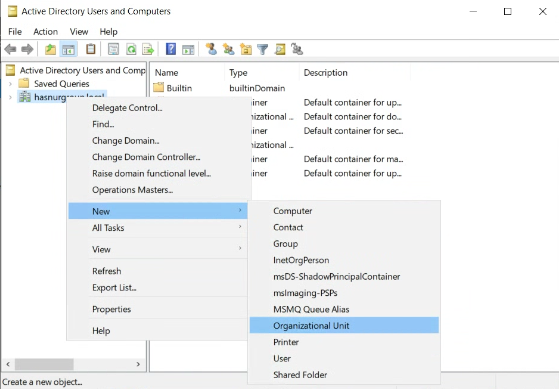559x389 pixels.
Task: Open the Action menu
Action: pyautogui.click(x=46, y=32)
